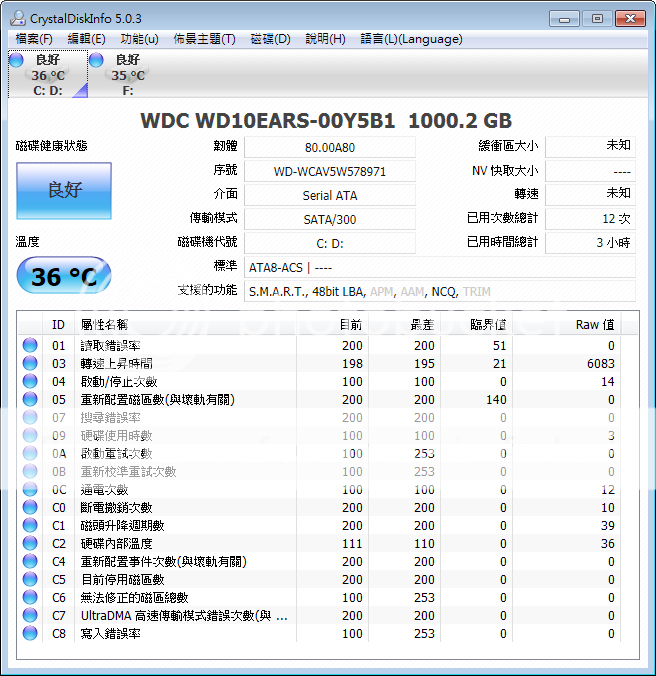Open the 佈景主題(T) menu

pyautogui.click(x=204, y=39)
